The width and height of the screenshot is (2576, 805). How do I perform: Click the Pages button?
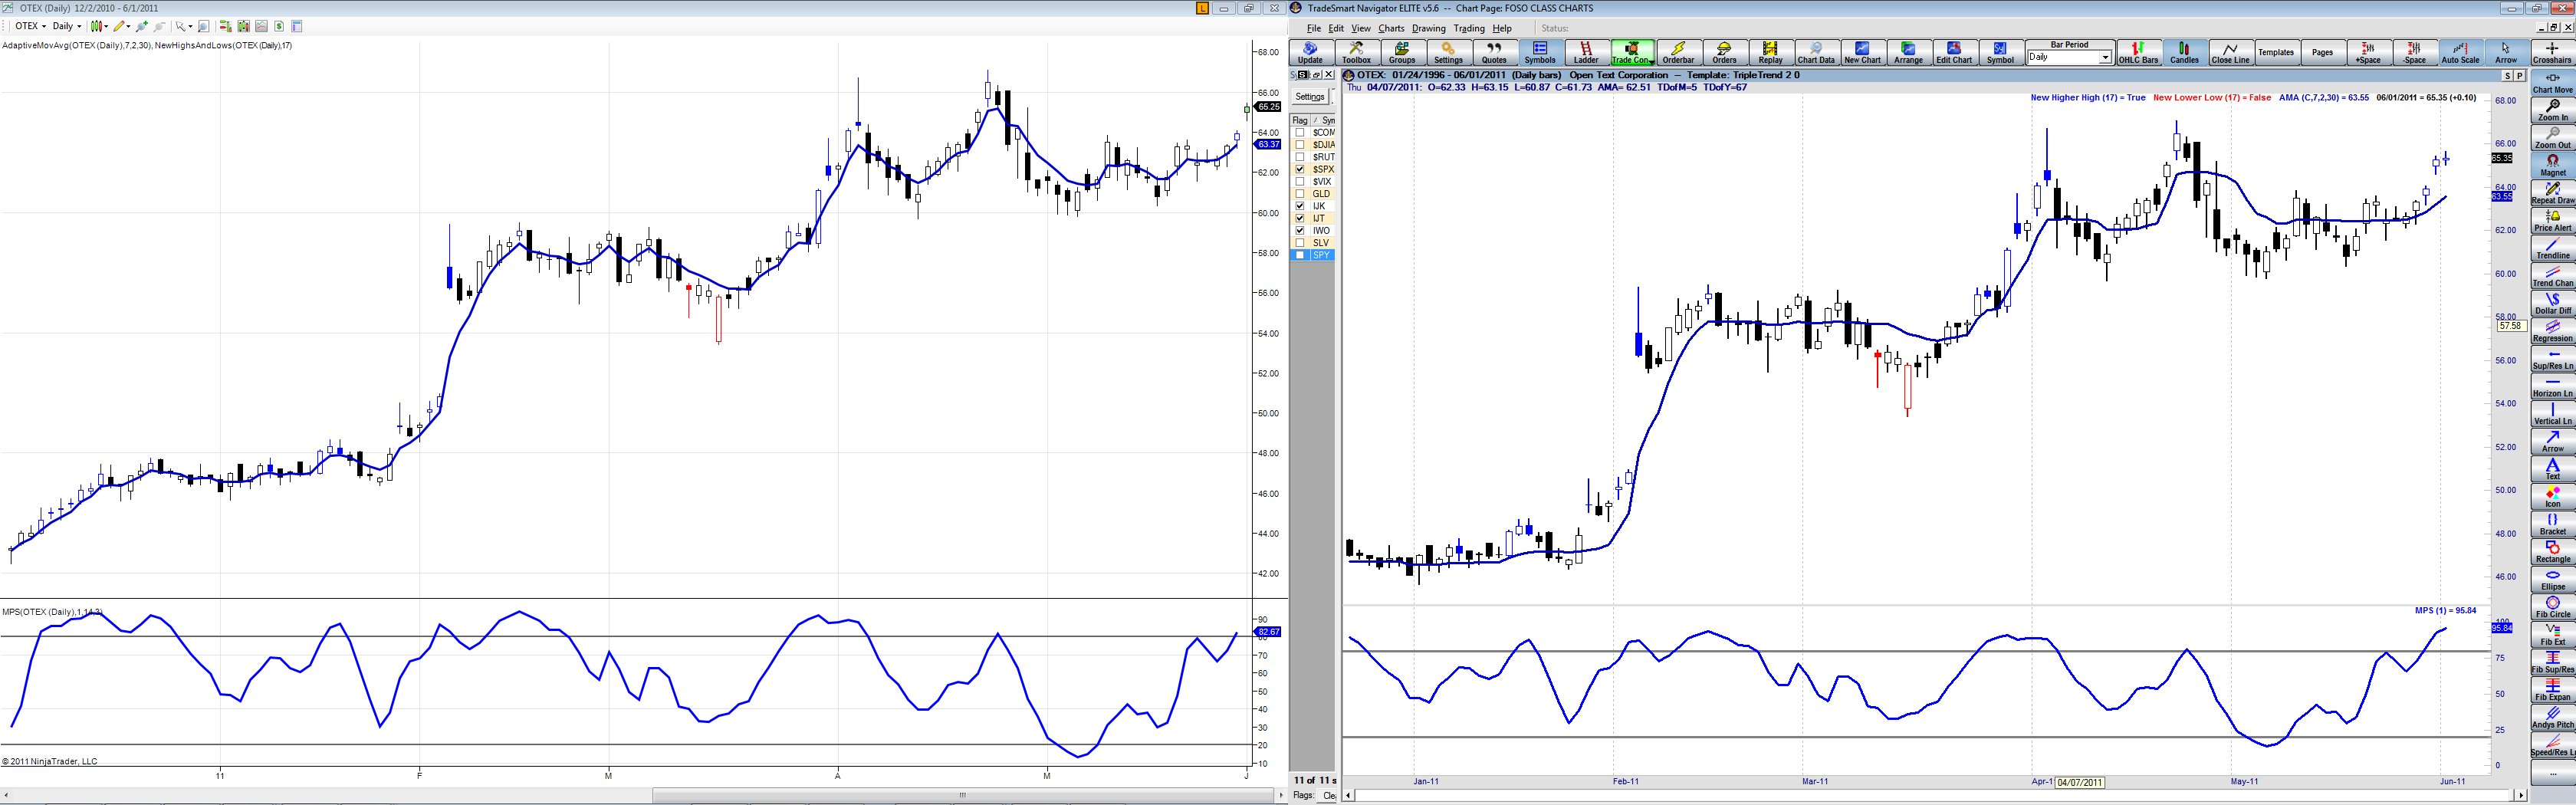pos(2322,53)
